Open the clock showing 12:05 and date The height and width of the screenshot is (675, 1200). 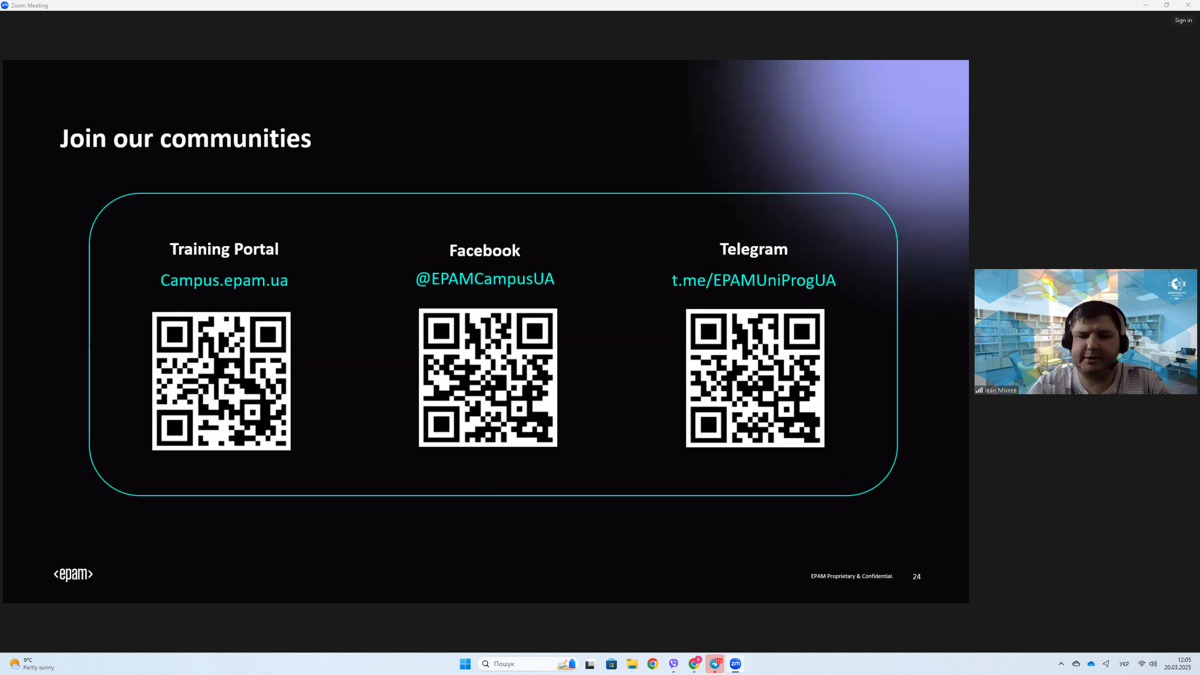tap(1178, 664)
